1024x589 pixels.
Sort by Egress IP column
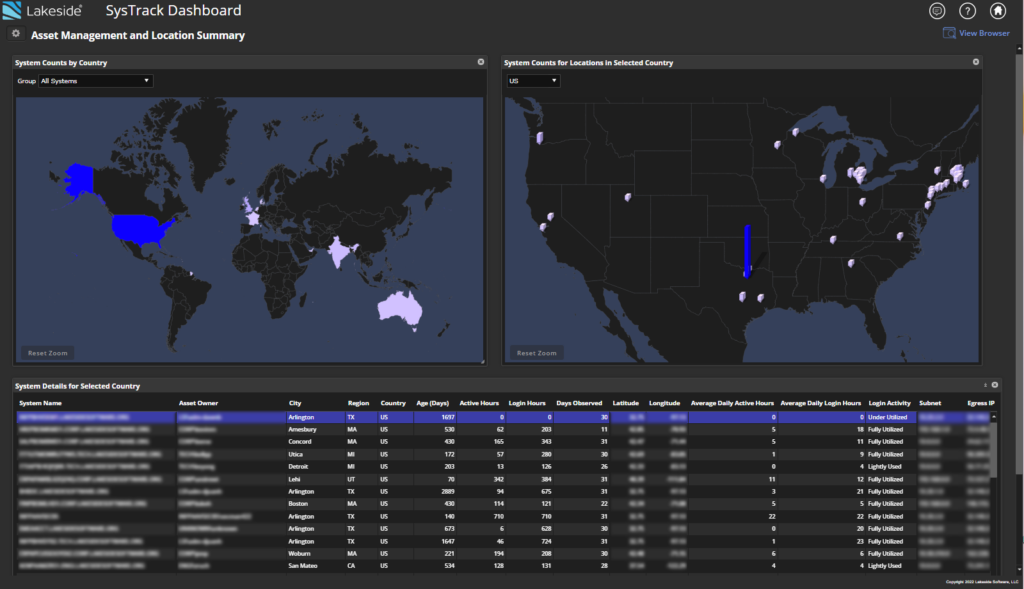[981, 403]
